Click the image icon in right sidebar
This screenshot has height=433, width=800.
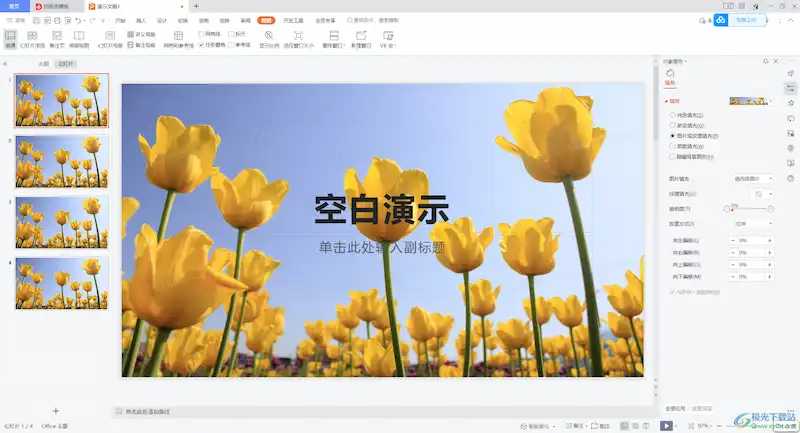pyautogui.click(x=790, y=133)
